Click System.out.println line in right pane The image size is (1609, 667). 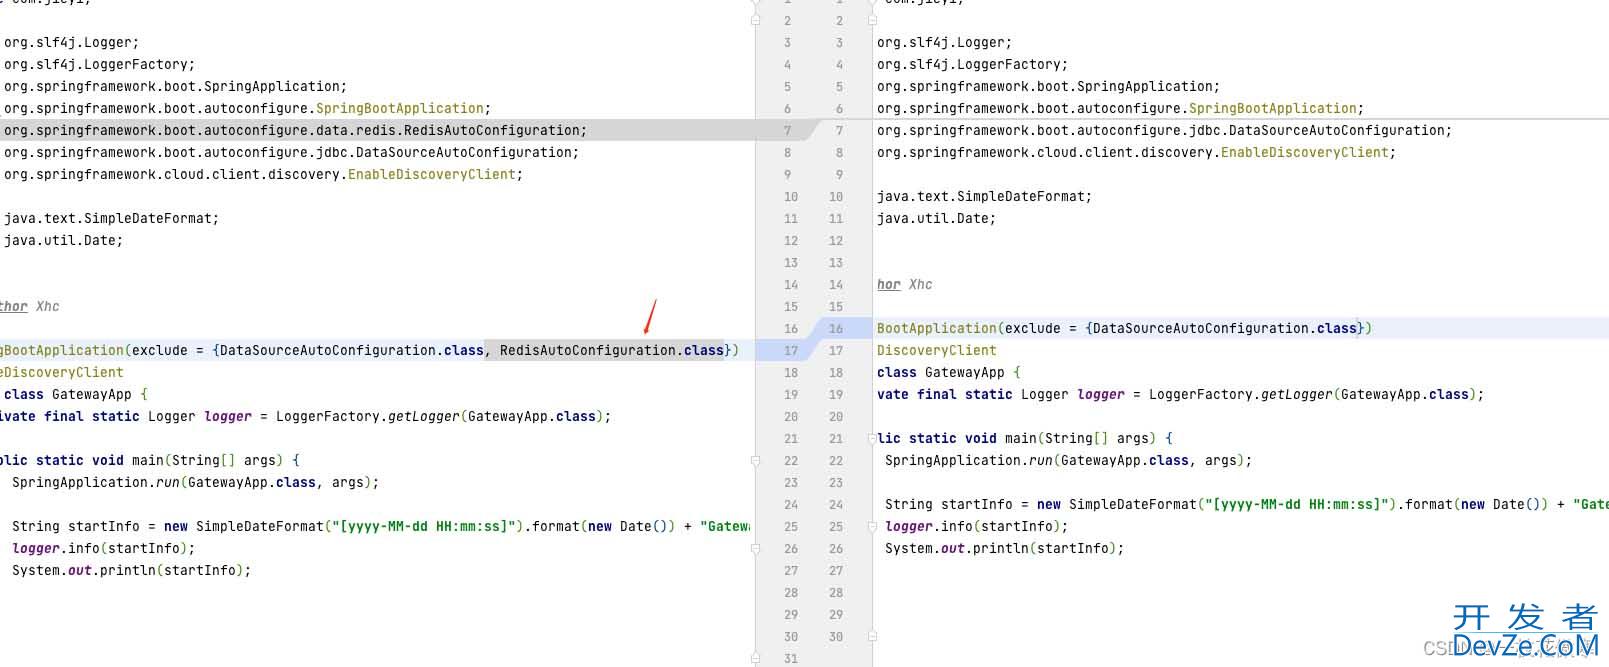1005,548
